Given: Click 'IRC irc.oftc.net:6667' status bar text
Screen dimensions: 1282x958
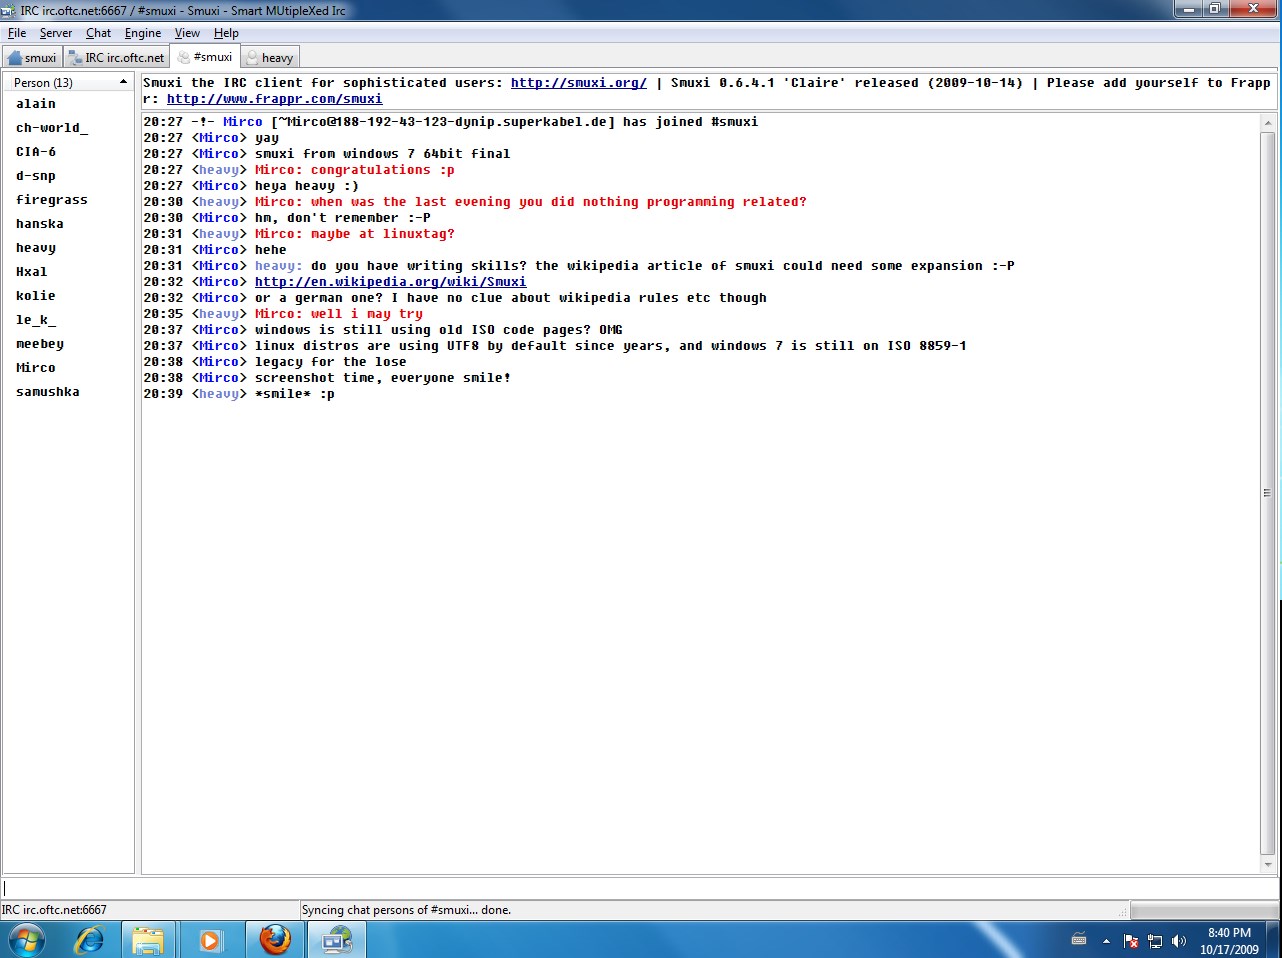Looking at the screenshot, I should (54, 910).
